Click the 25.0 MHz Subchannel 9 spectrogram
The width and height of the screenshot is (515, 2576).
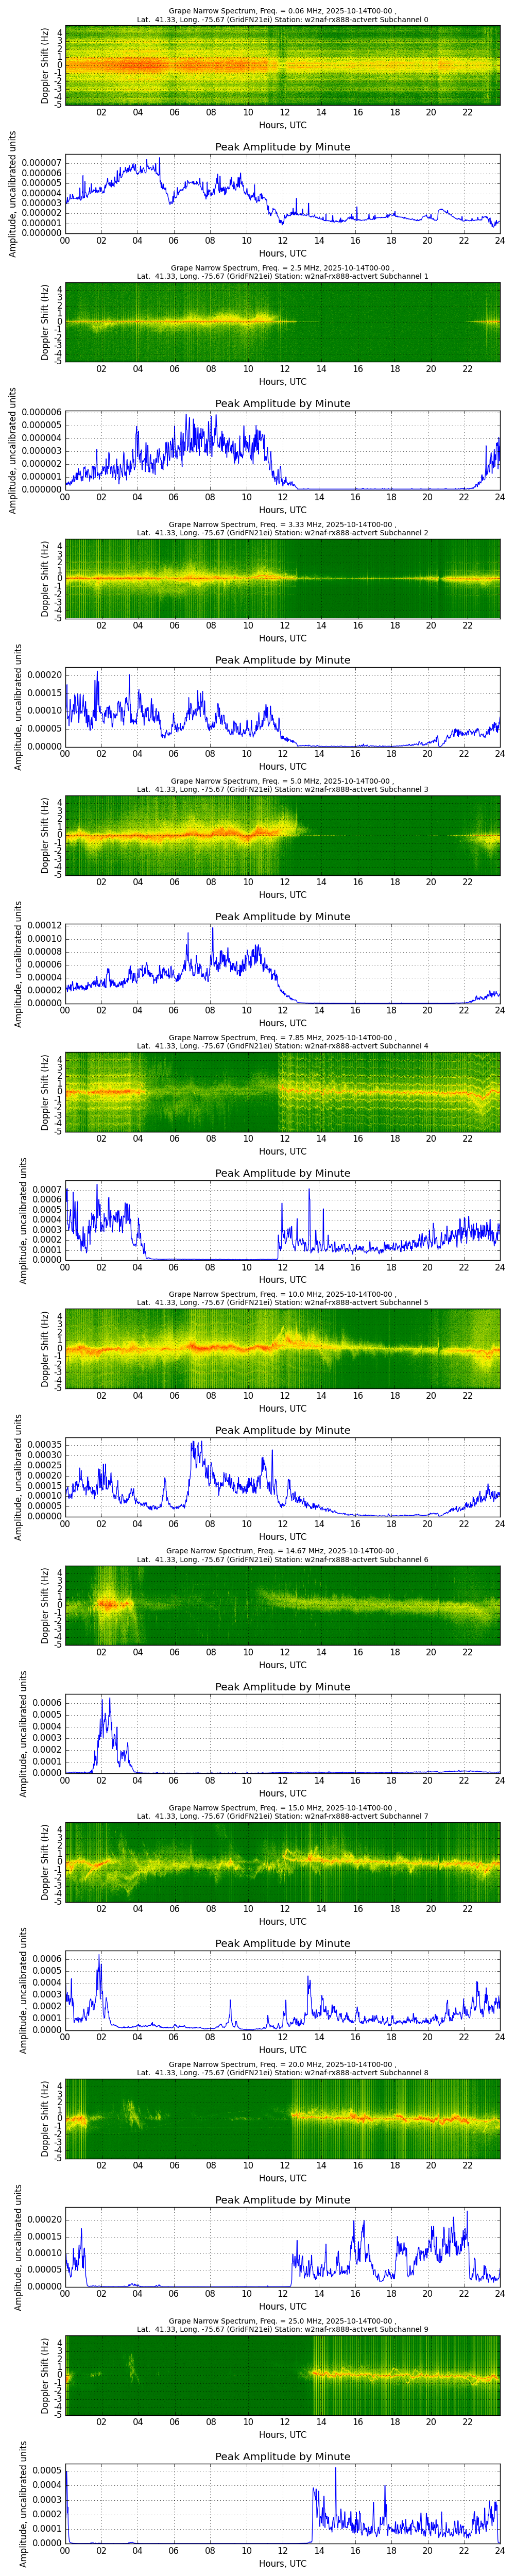pos(282,2374)
